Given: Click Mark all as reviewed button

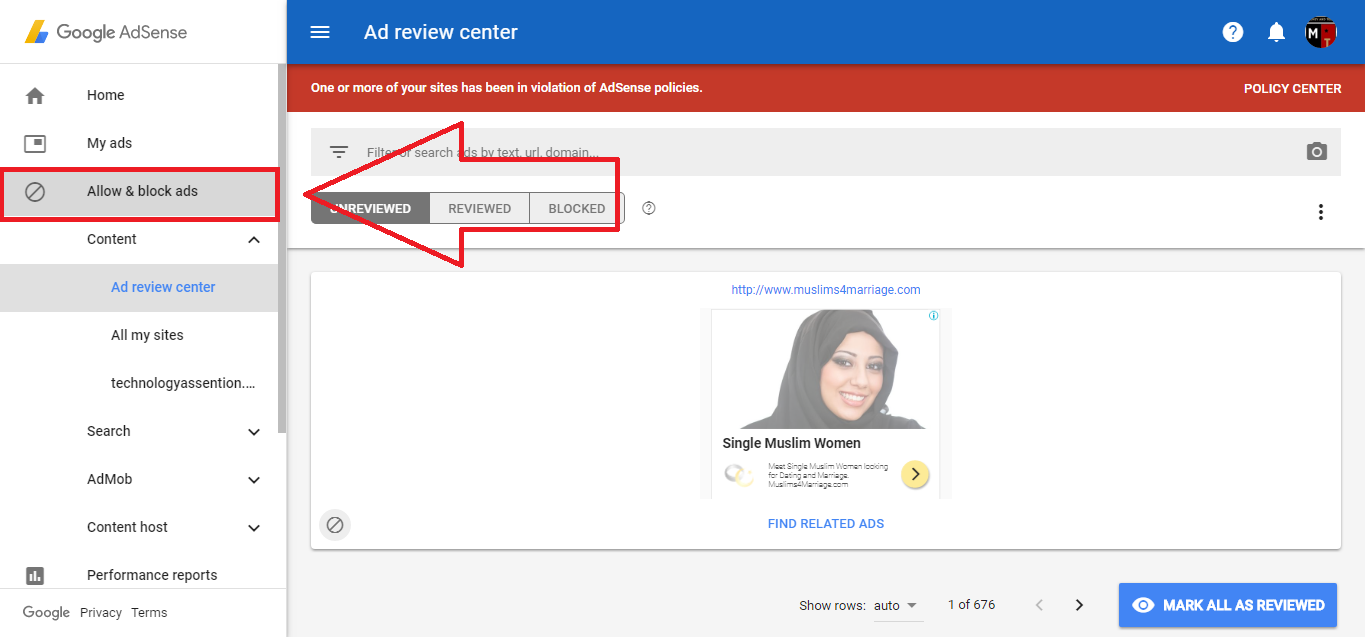Looking at the screenshot, I should coord(1228,605).
